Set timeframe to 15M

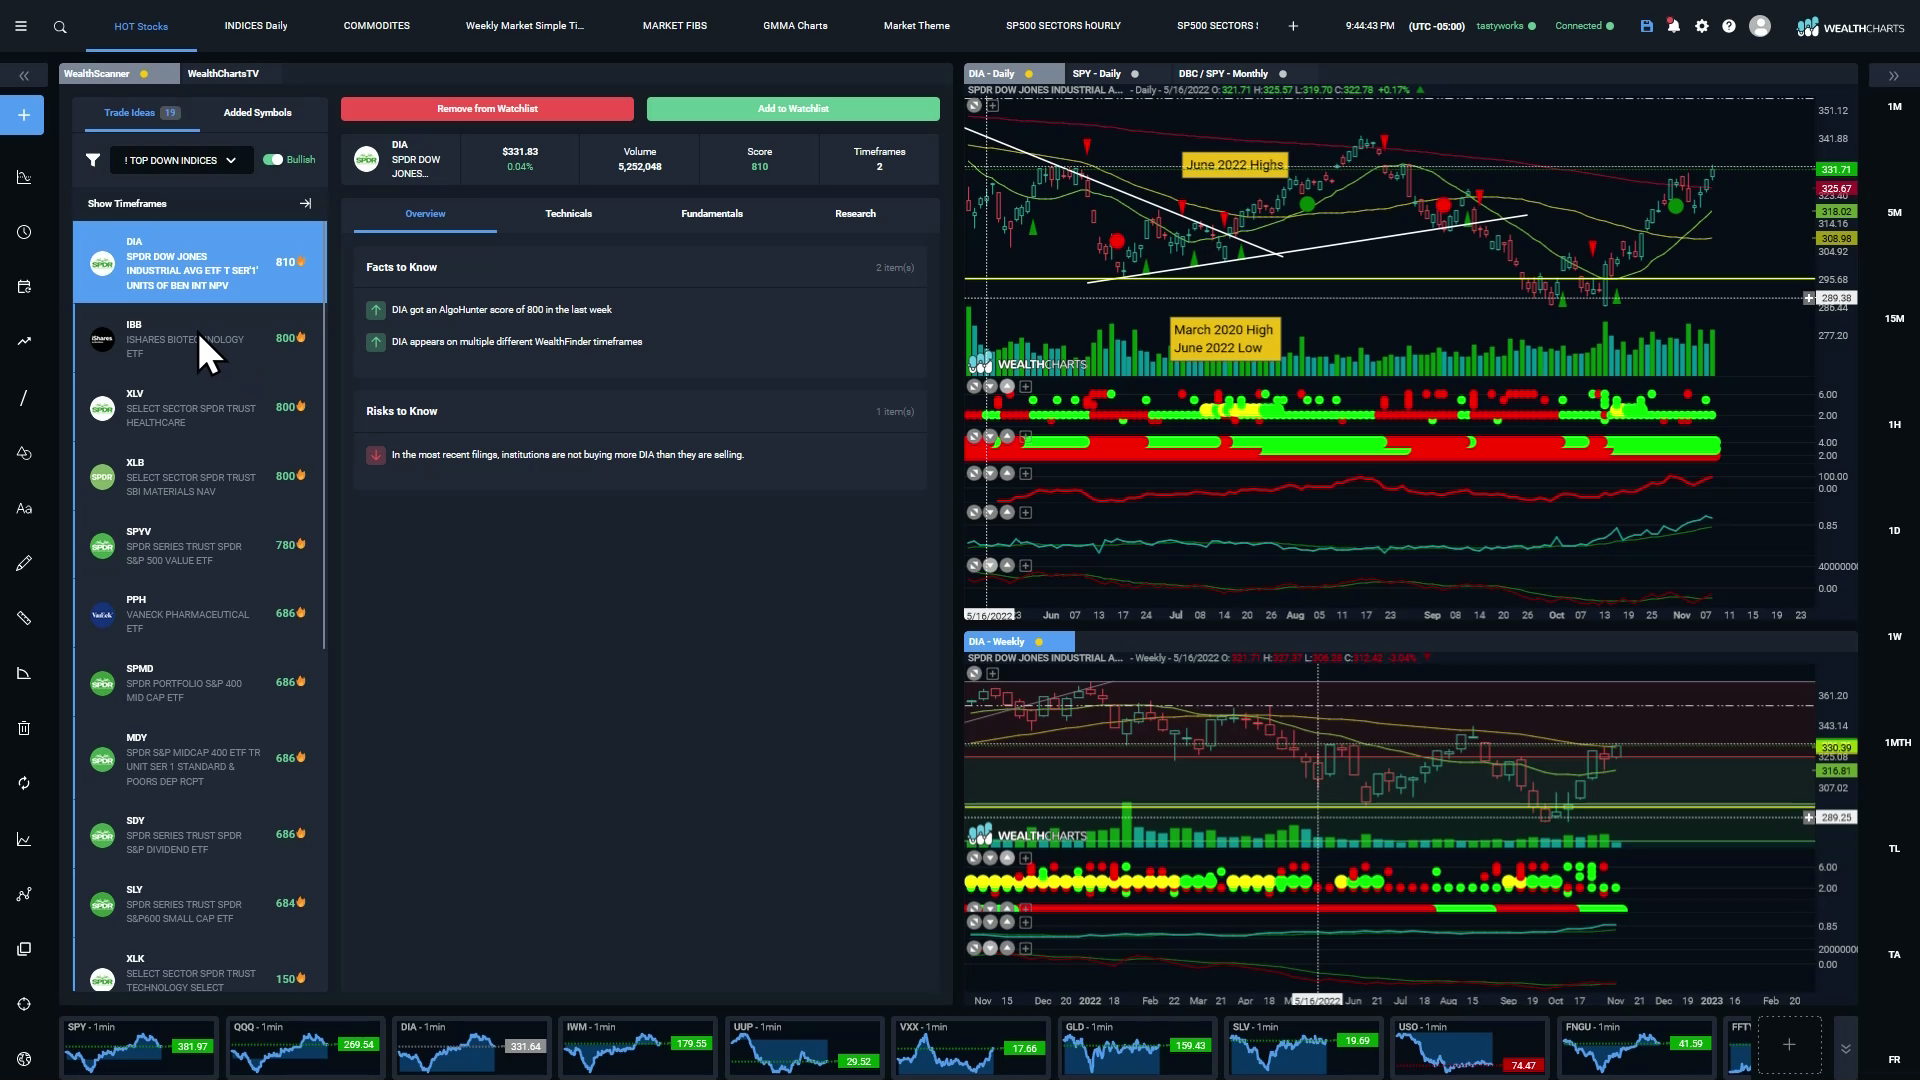(1894, 319)
